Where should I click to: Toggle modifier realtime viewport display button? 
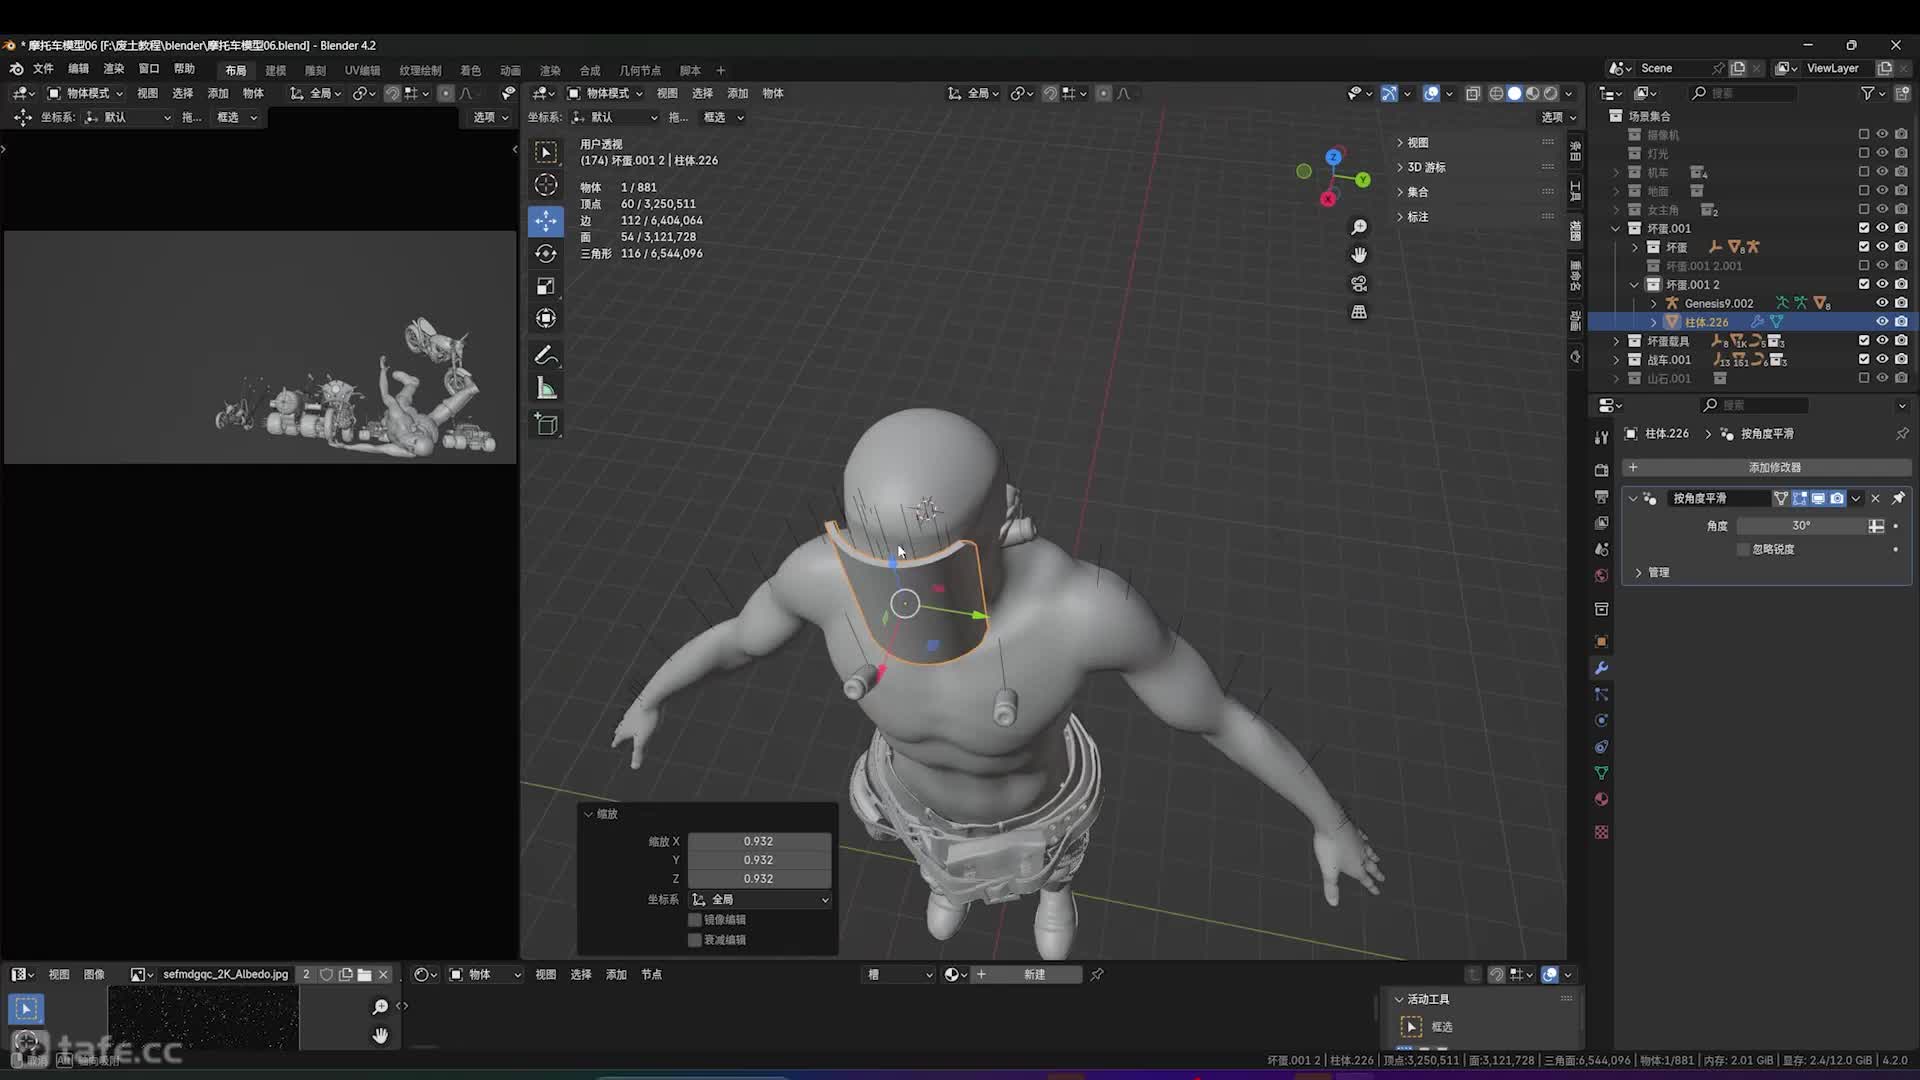point(1819,498)
